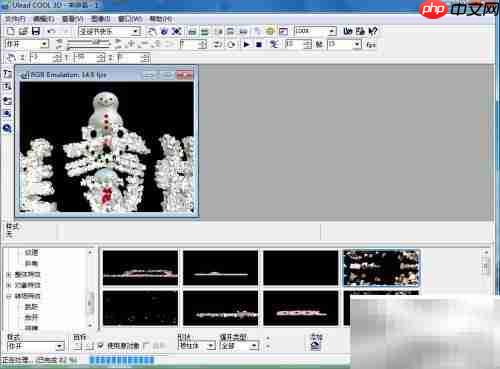Click the blue progress bar in the status bar
The image size is (500, 369).
click(x=122, y=360)
